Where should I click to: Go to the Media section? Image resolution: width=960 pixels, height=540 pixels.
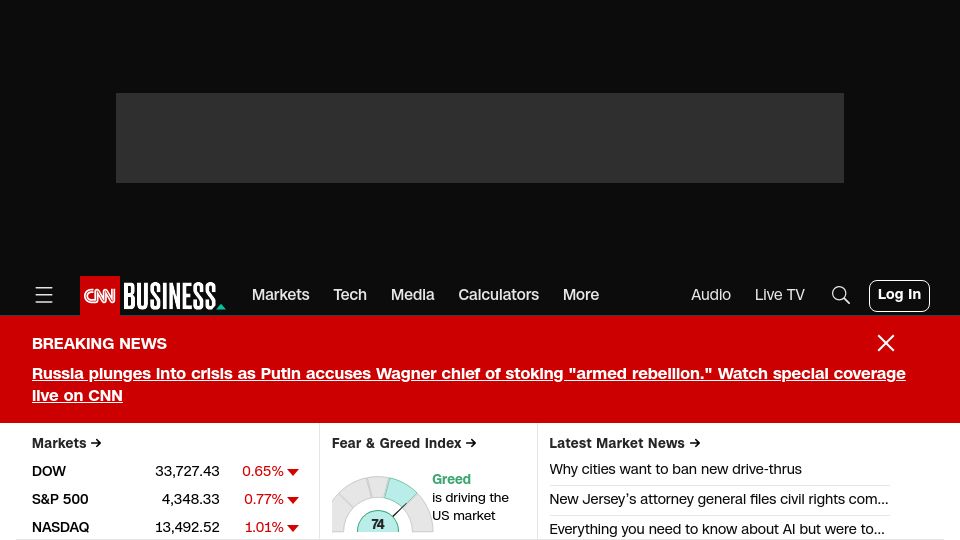click(x=413, y=294)
